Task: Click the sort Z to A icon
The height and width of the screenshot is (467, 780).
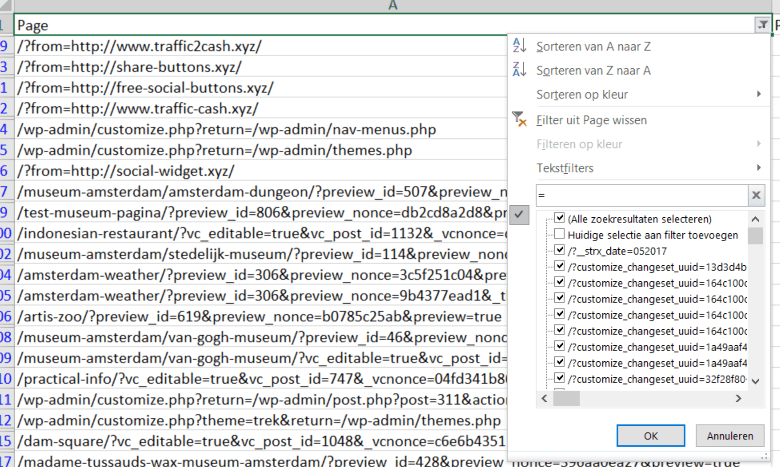Action: point(518,70)
